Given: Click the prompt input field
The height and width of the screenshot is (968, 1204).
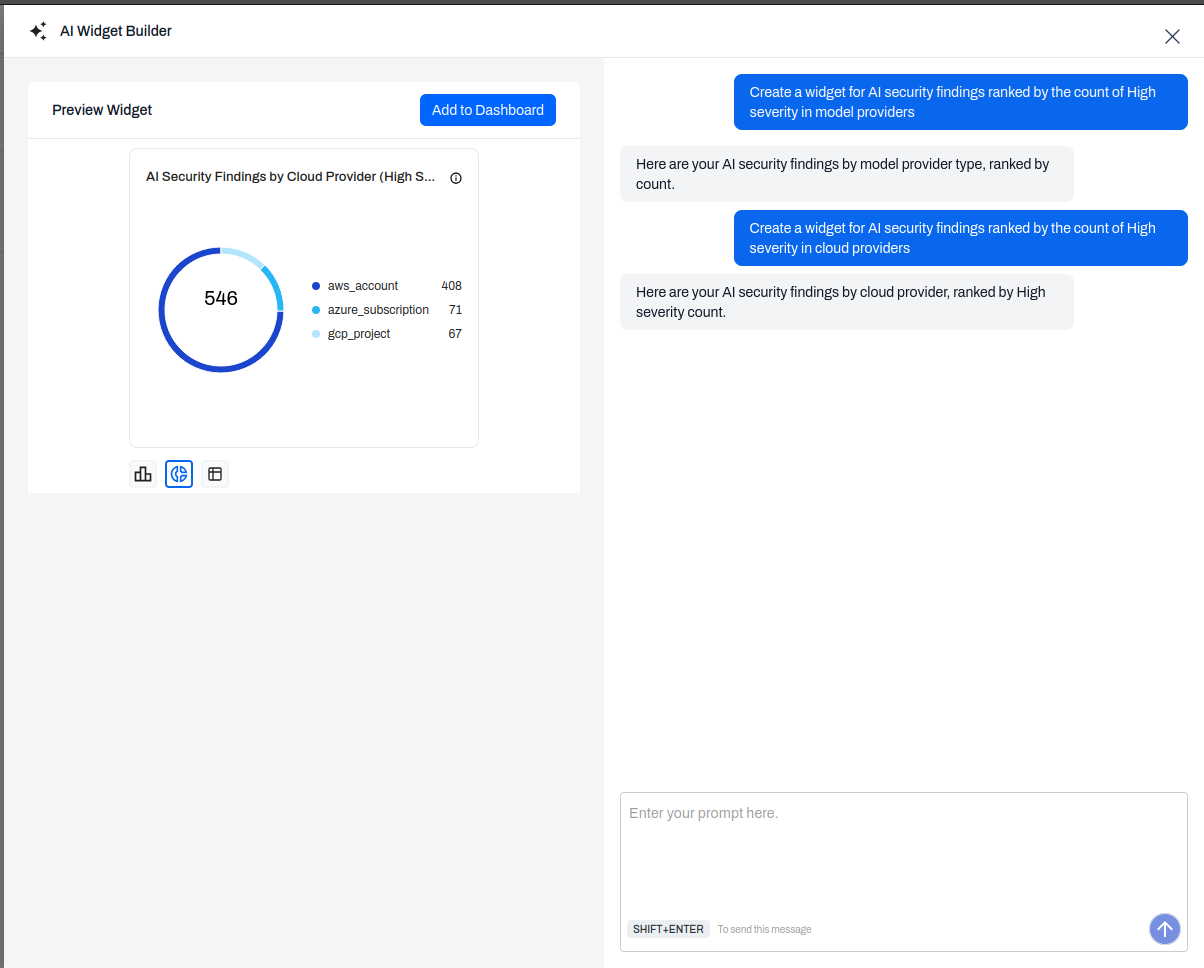Looking at the screenshot, I should [904, 870].
